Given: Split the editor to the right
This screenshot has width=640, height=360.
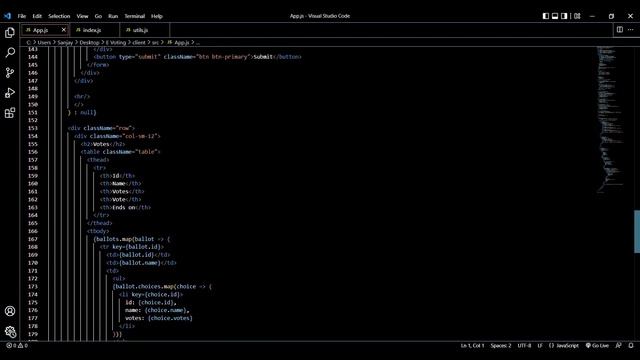Looking at the screenshot, I should pyautogui.click(x=620, y=29).
